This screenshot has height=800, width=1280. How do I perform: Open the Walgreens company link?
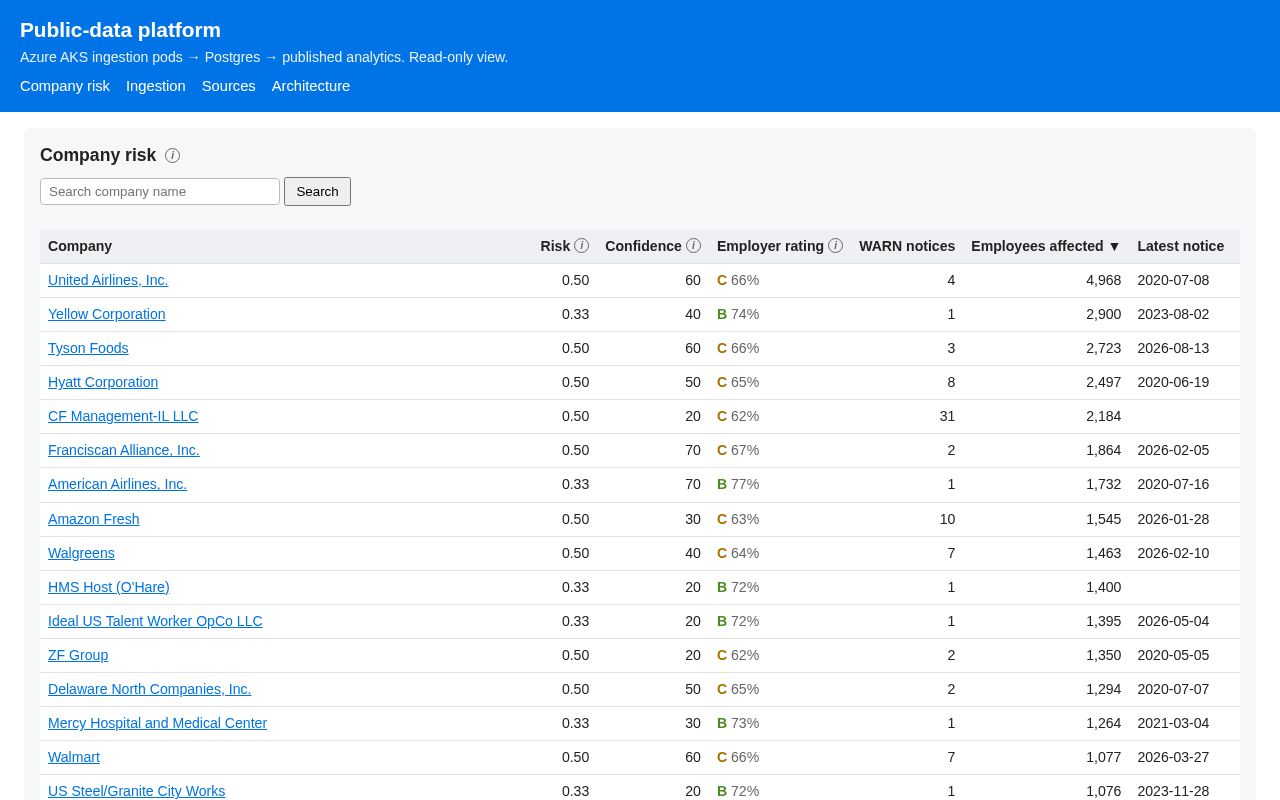click(x=81, y=553)
